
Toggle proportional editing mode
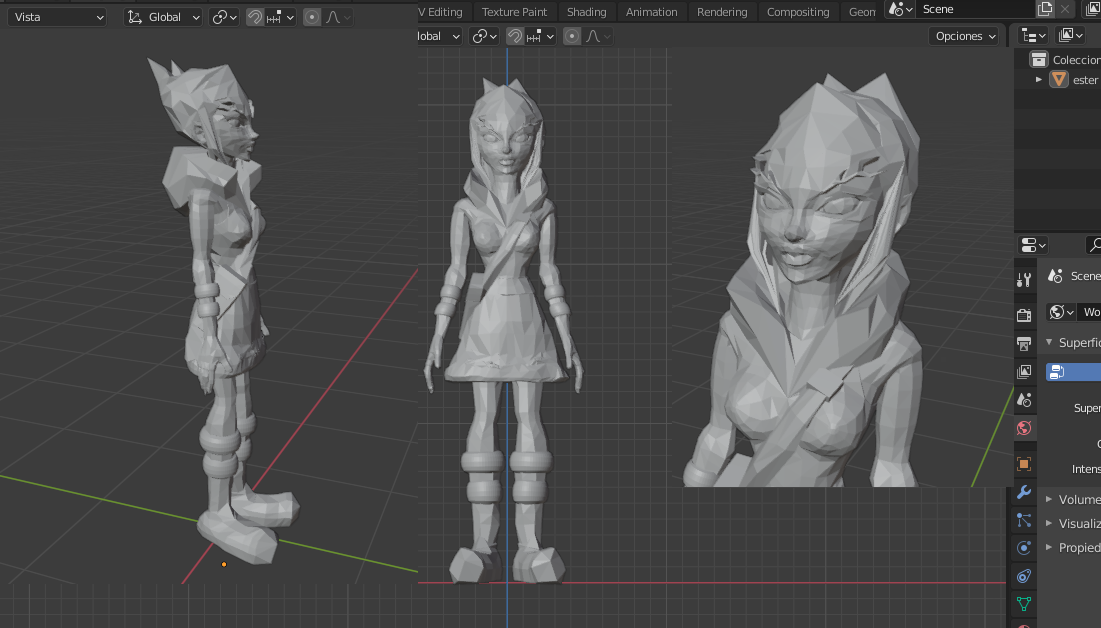tap(312, 17)
